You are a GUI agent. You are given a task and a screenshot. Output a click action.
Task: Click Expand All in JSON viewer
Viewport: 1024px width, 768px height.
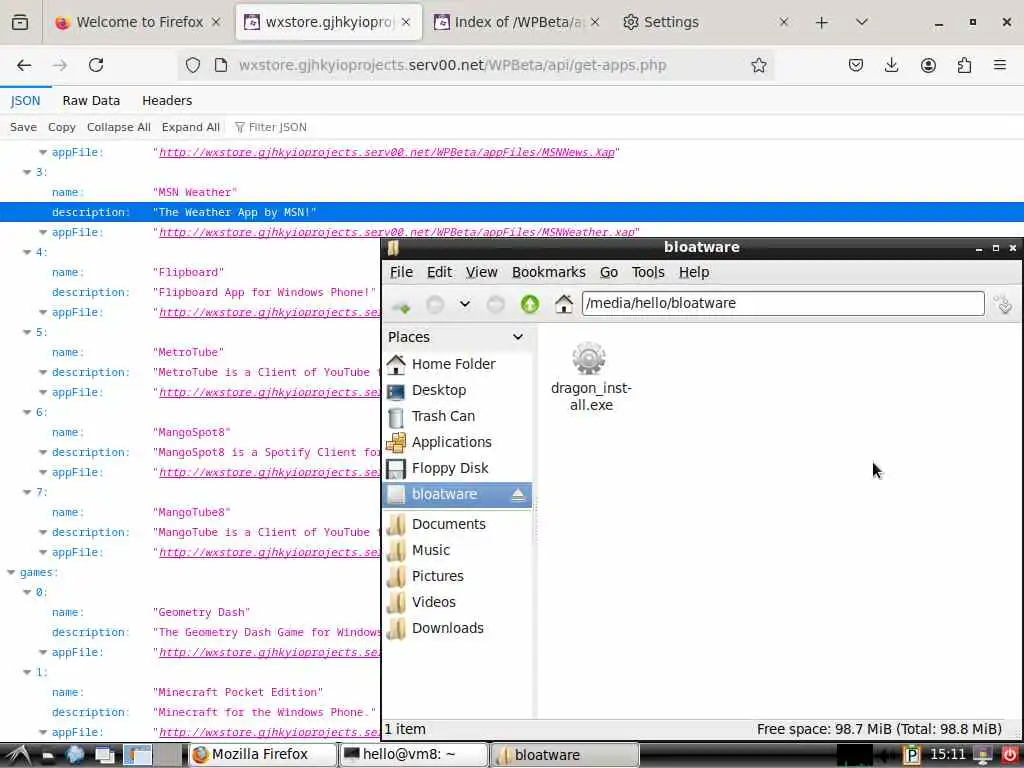click(x=190, y=127)
